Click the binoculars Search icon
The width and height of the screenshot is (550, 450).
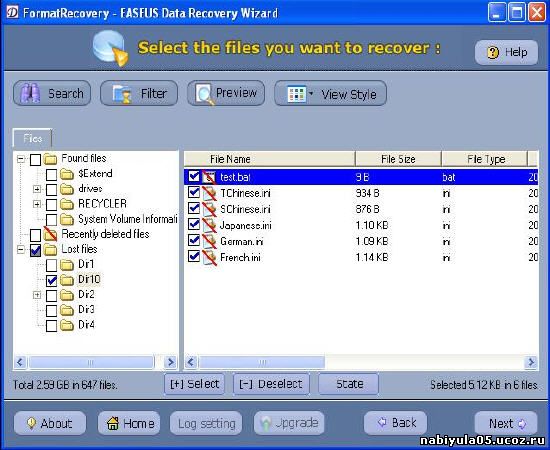point(30,93)
